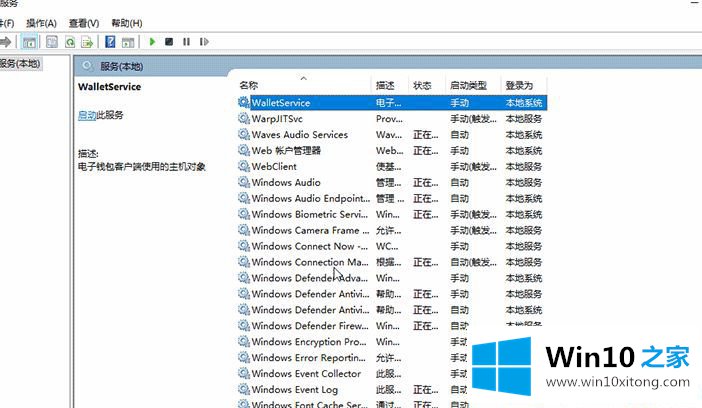Image resolution: width=702 pixels, height=408 pixels.
Task: Click the 启动 link to start service
Action: pyautogui.click(x=87, y=115)
